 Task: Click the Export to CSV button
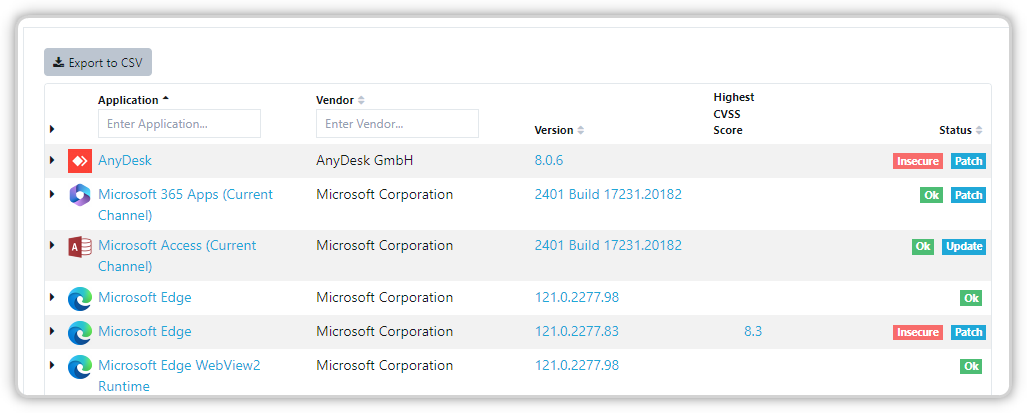[98, 62]
